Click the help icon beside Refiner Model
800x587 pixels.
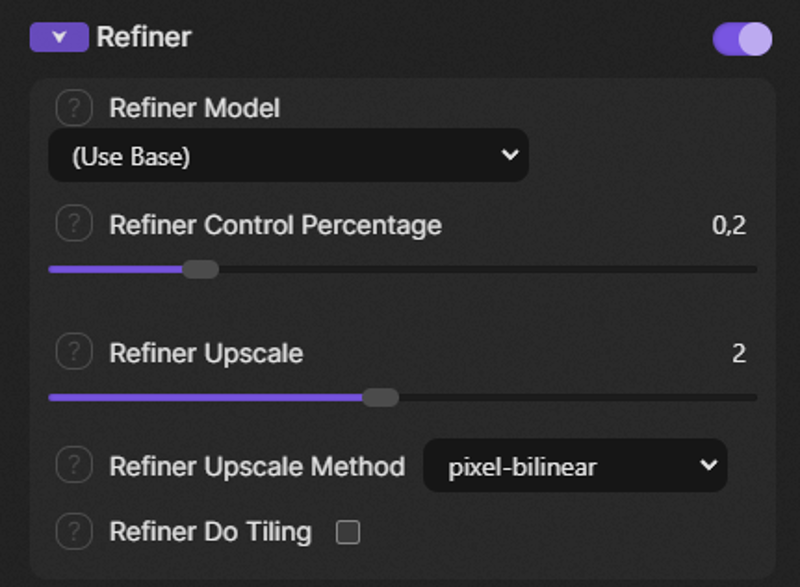tap(73, 107)
